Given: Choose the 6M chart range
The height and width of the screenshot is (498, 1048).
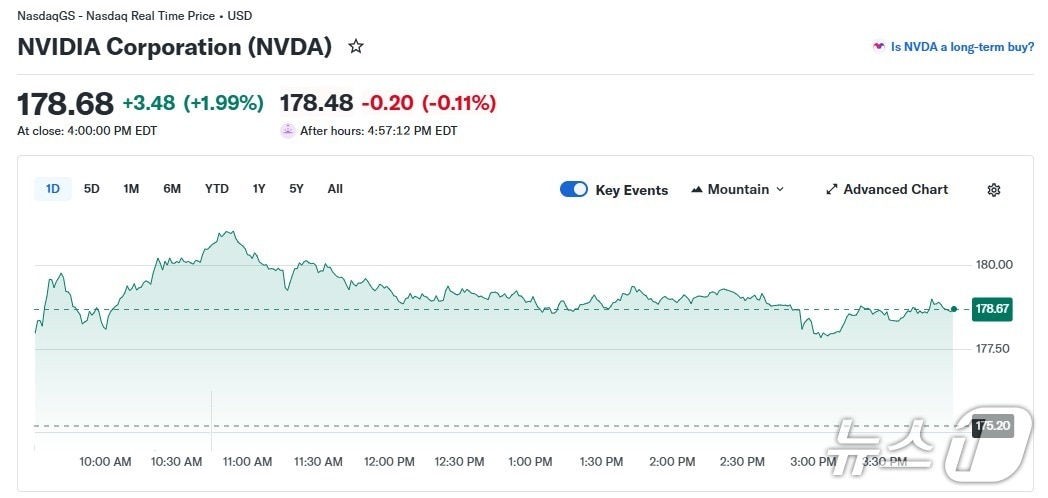Looking at the screenshot, I should coord(172,189).
